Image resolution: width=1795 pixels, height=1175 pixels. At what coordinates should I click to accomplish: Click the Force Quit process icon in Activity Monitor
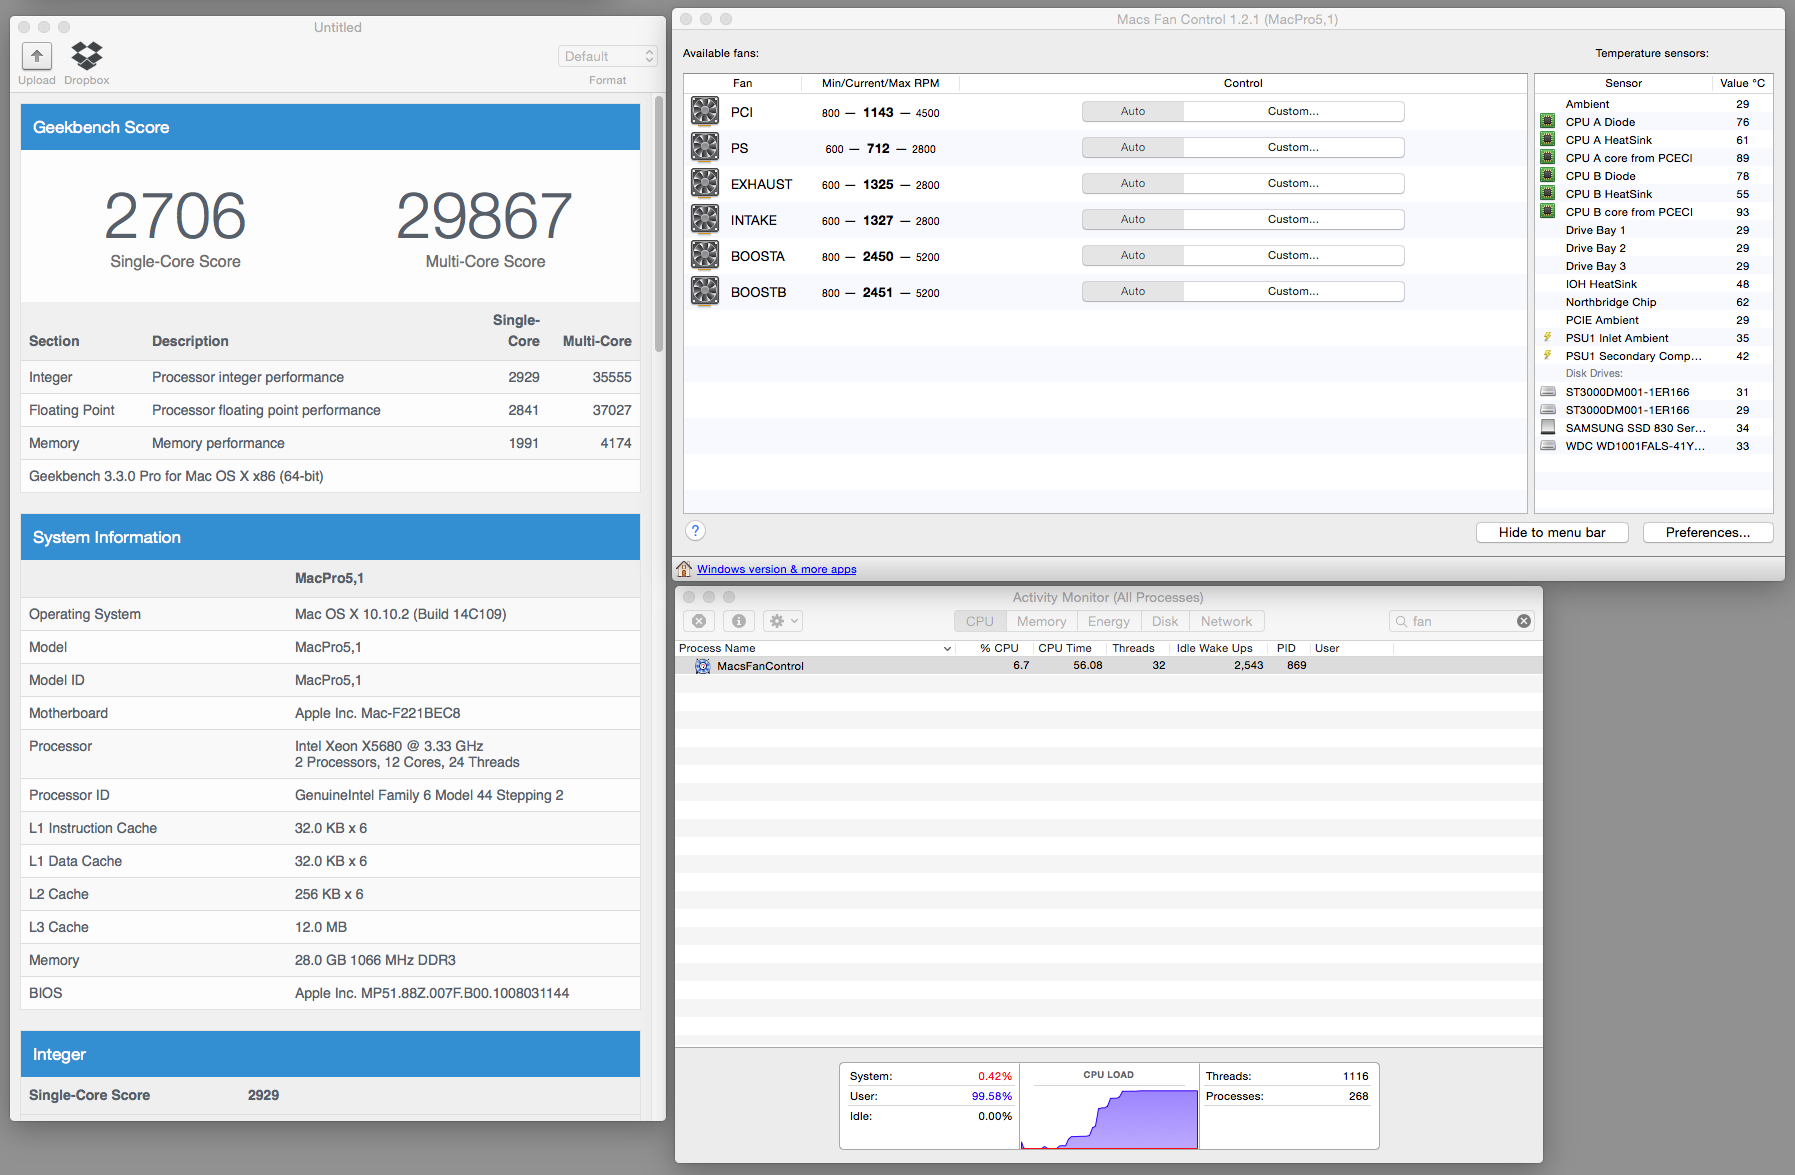(699, 621)
